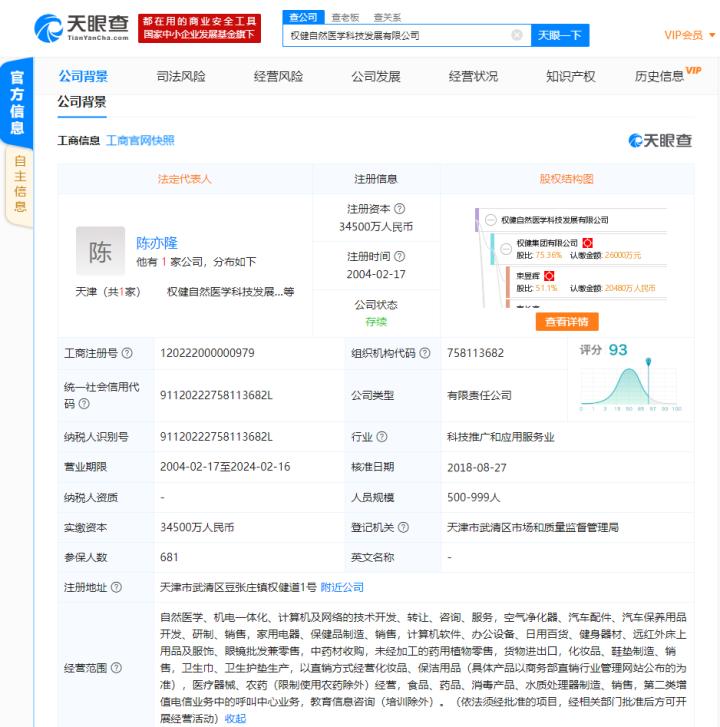The image size is (720, 727).
Task: Open the 知识产权 tab
Action: pos(570,77)
